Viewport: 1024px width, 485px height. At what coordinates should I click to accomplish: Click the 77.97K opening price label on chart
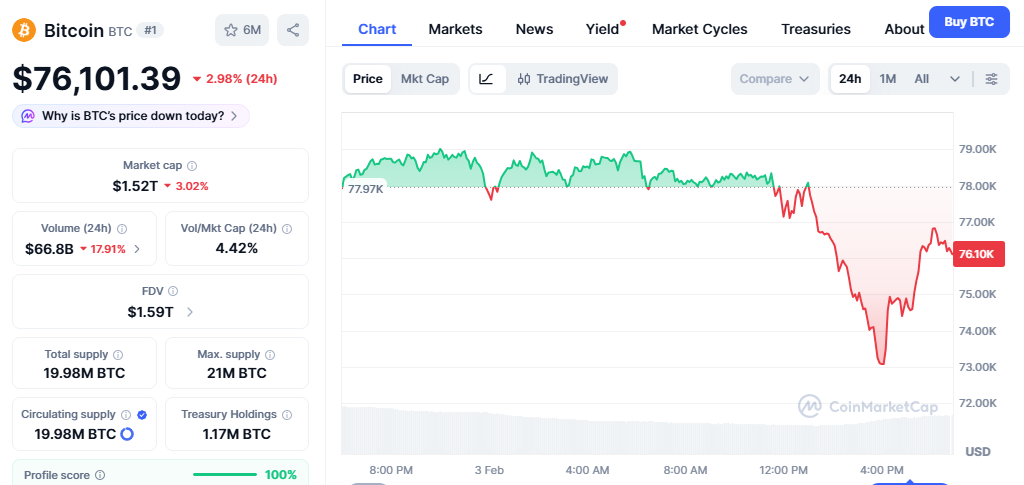coord(366,189)
